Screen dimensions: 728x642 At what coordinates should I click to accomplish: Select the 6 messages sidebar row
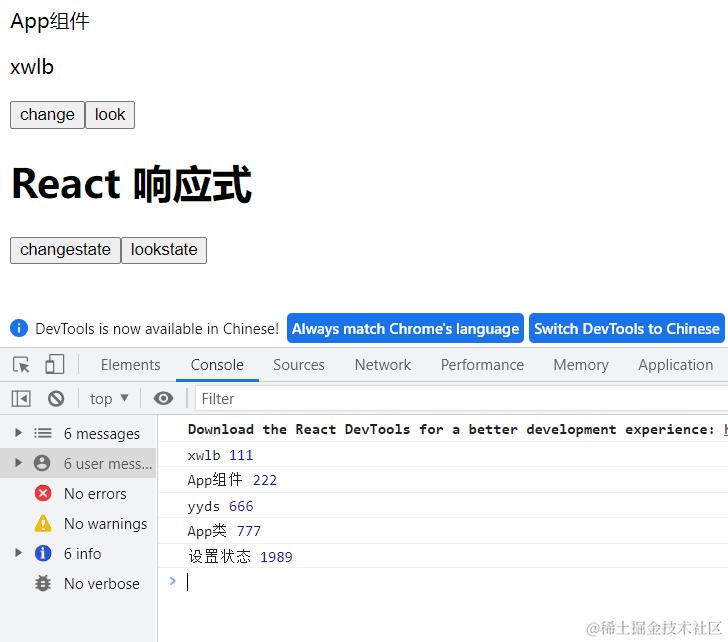click(x=78, y=433)
